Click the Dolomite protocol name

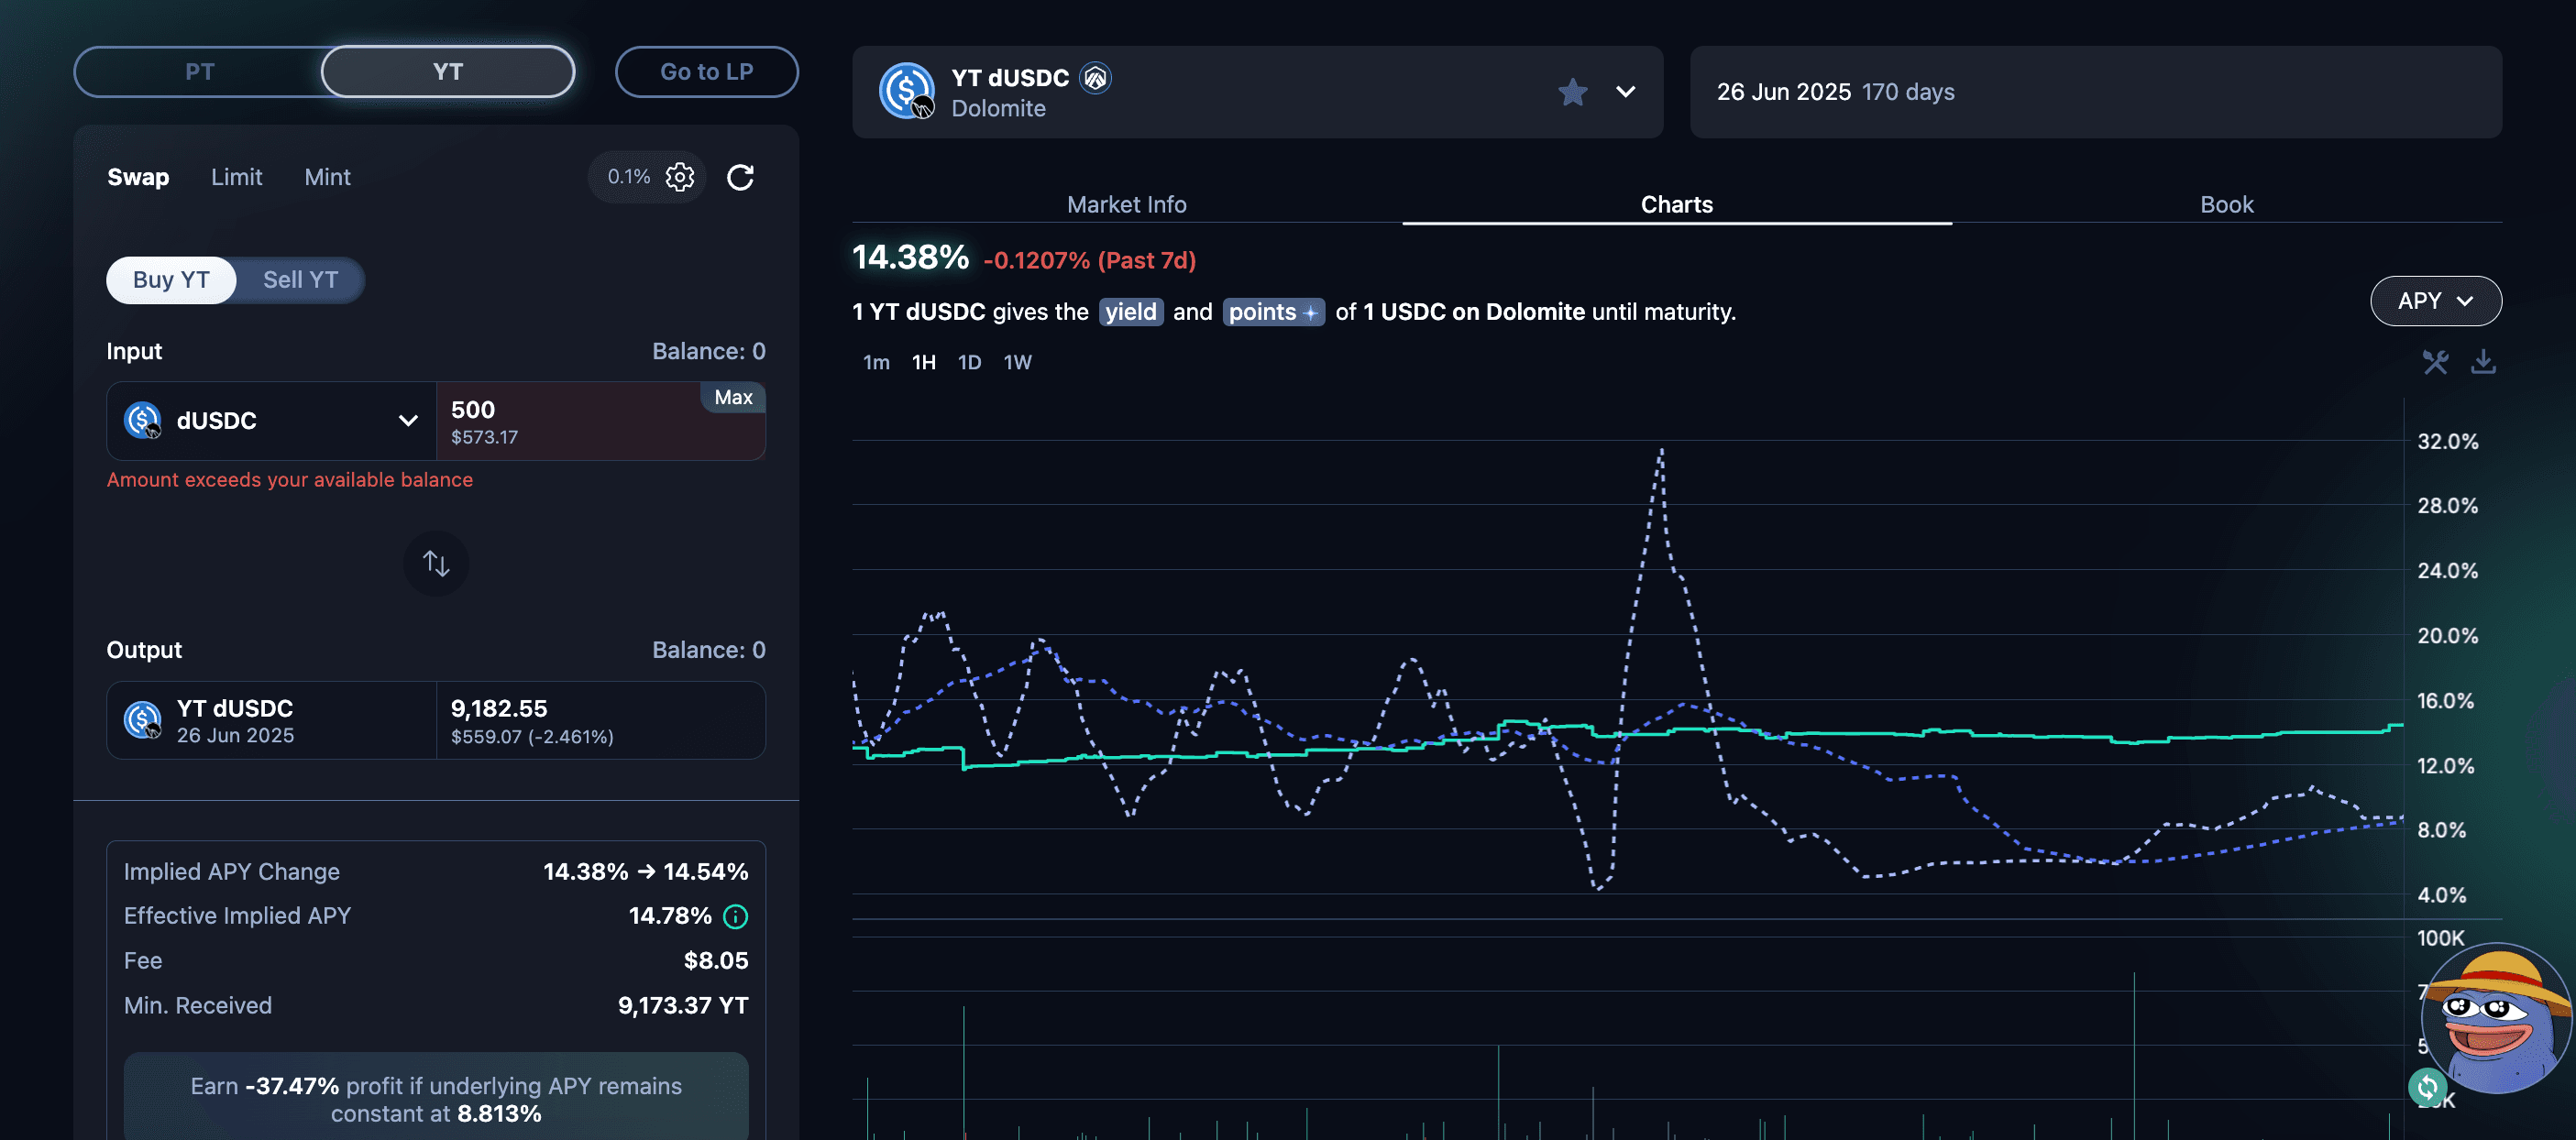pyautogui.click(x=998, y=108)
